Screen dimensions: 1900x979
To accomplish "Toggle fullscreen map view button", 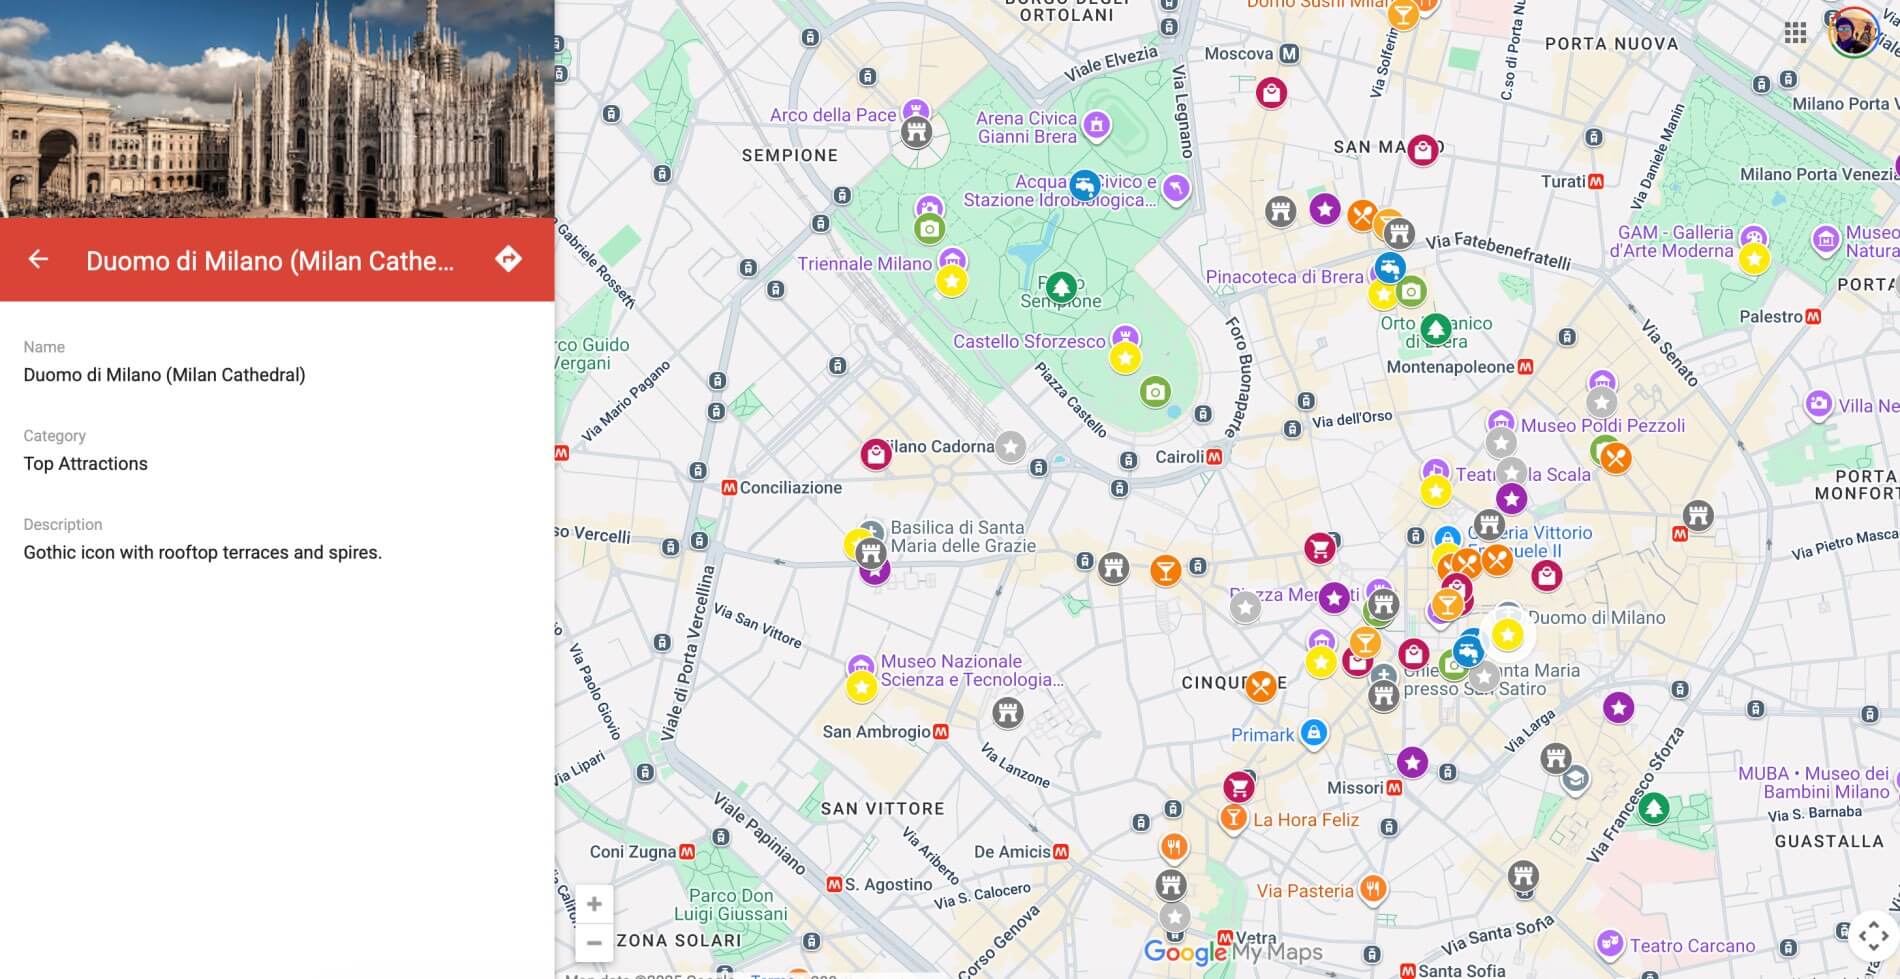I will click(1872, 936).
